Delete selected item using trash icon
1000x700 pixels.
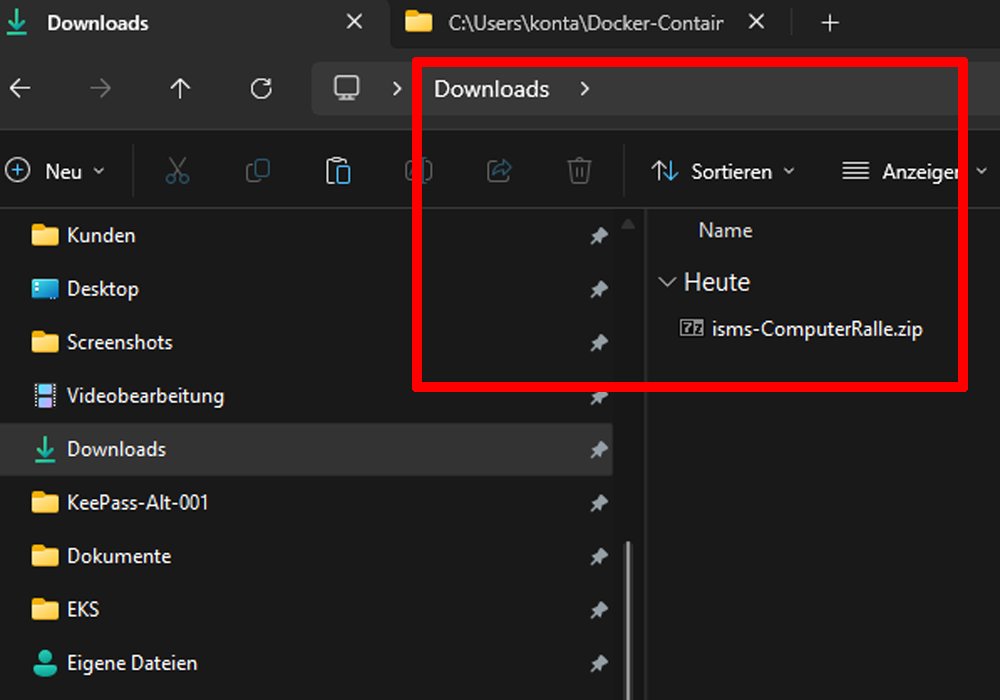click(x=578, y=171)
